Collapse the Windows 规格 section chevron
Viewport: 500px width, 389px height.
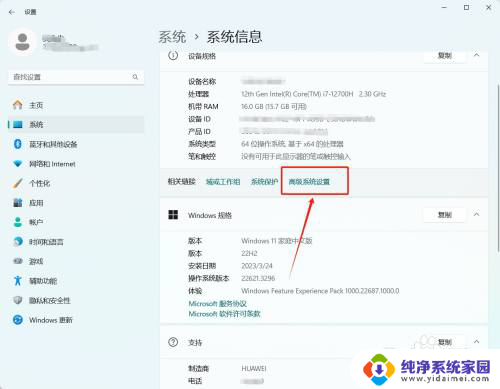[x=477, y=215]
